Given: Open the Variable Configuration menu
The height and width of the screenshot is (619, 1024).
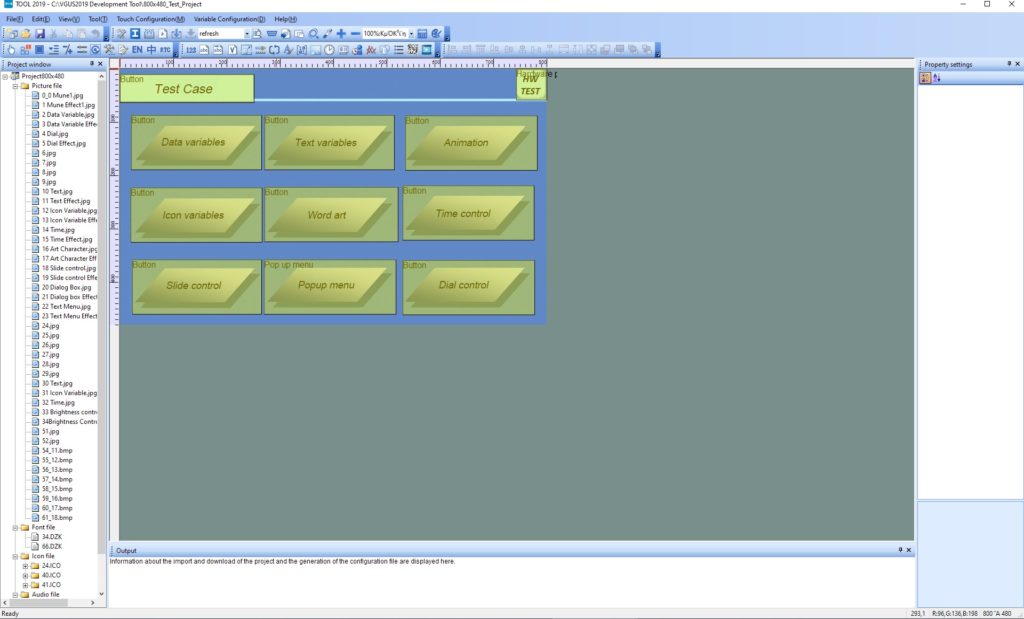Looking at the screenshot, I should tap(229, 19).
